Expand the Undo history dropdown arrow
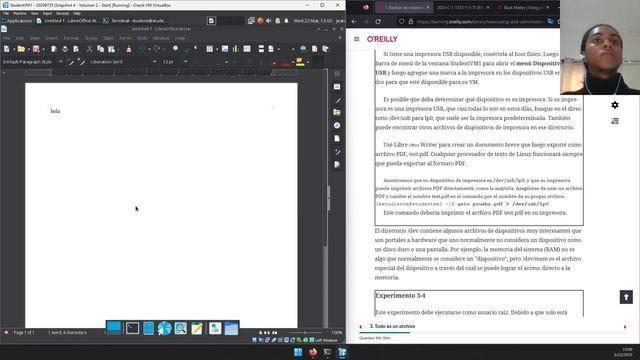The image size is (640, 360). coord(148,49)
